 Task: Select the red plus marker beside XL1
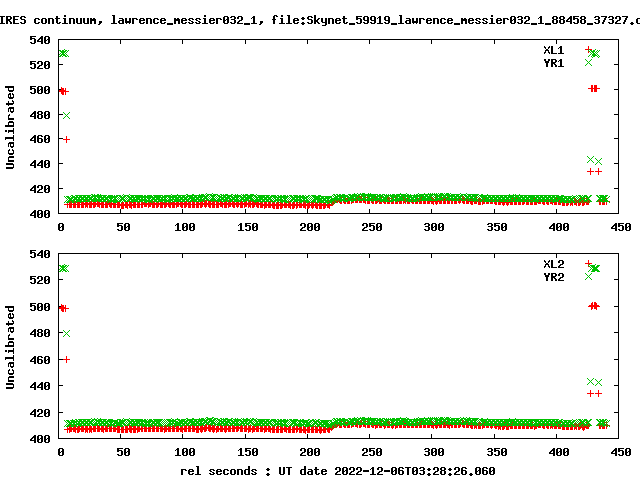tap(588, 50)
